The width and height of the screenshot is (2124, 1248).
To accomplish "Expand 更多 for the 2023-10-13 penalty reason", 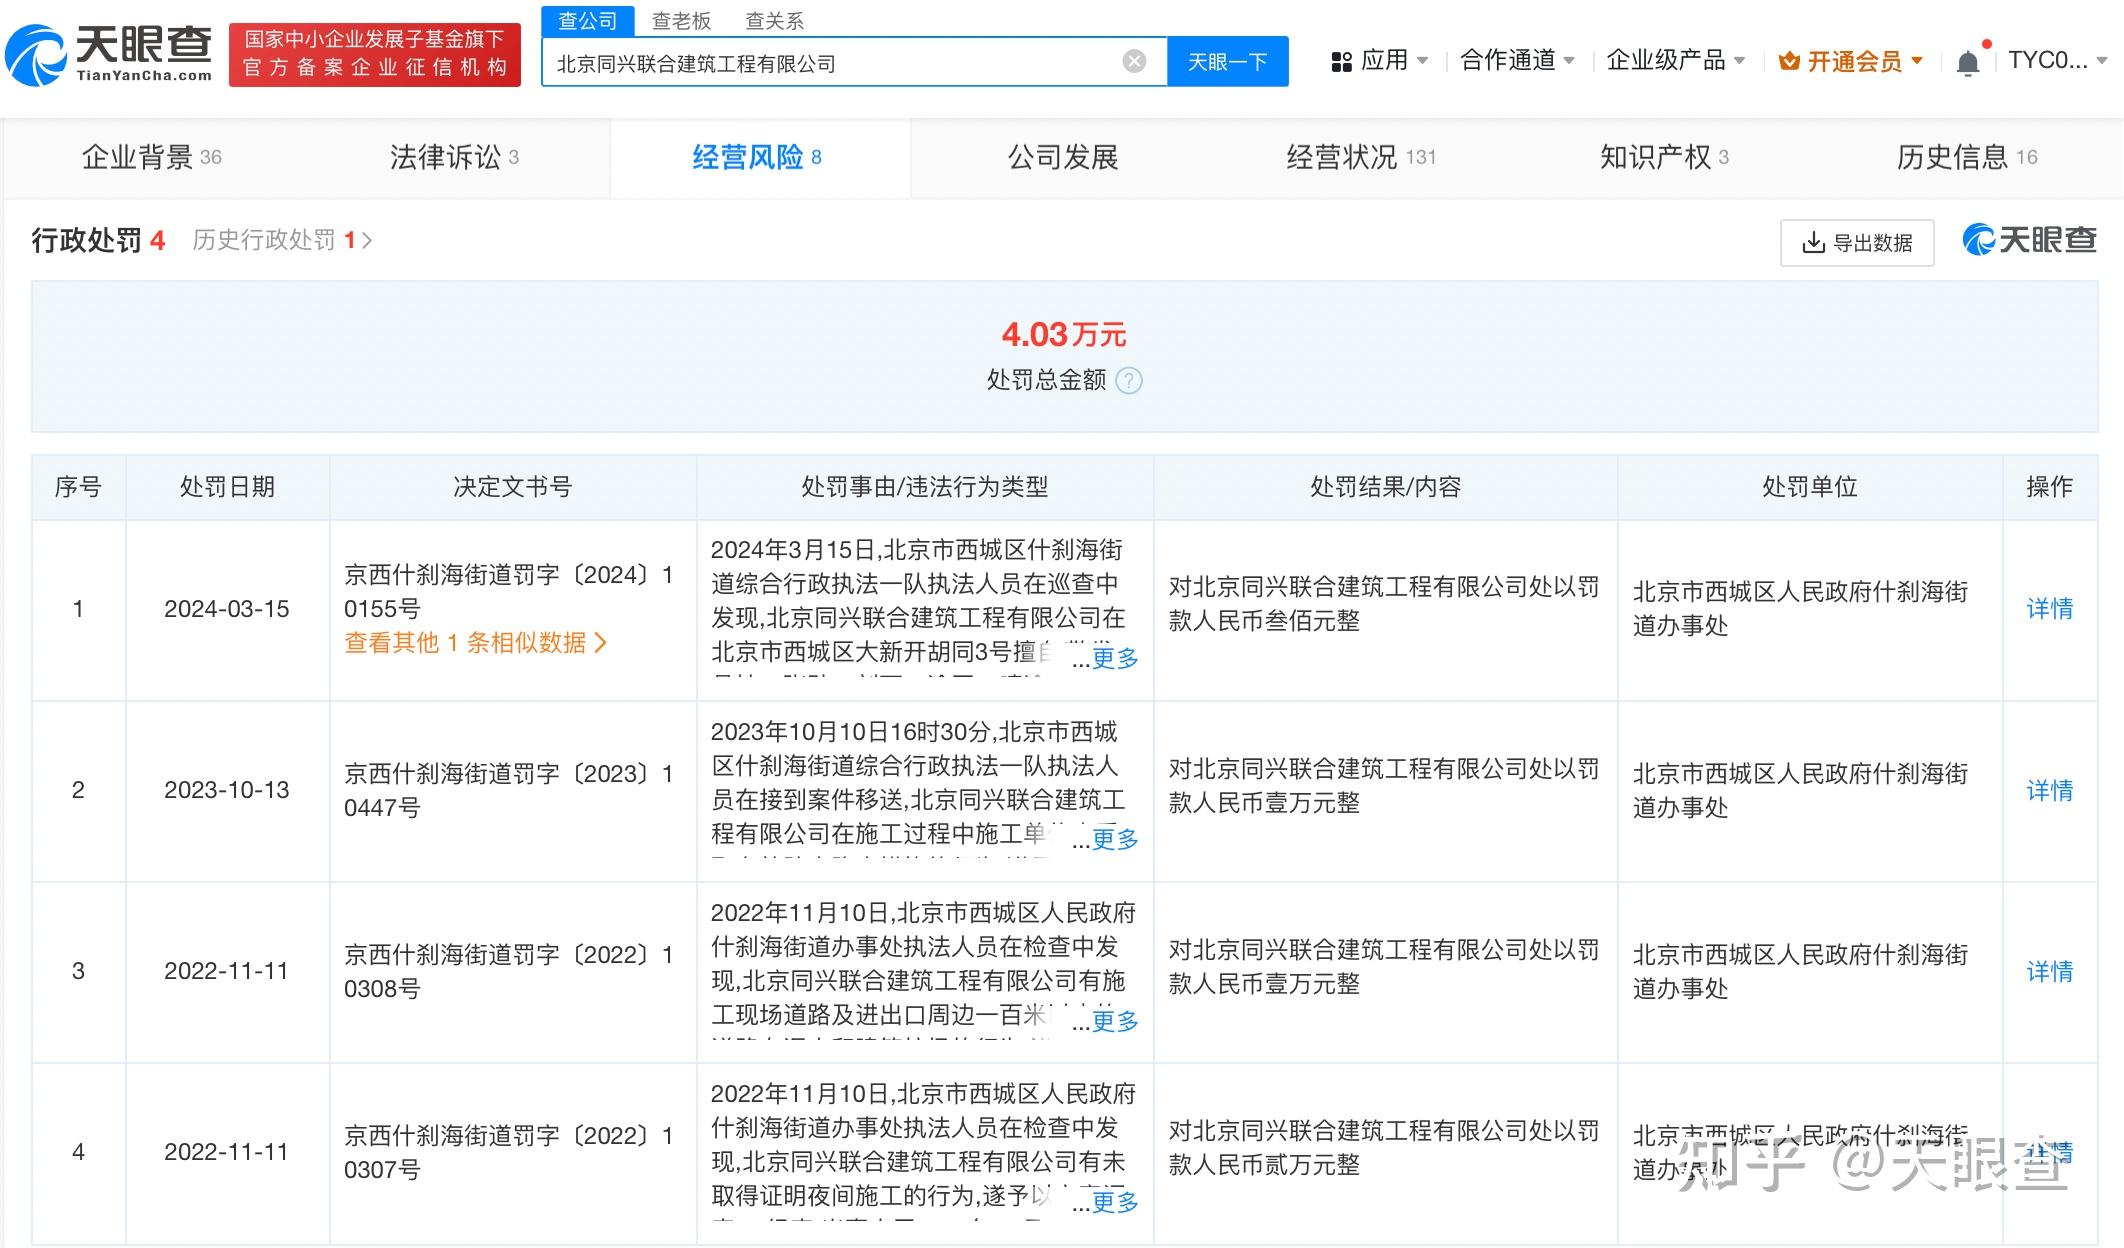I will pos(1115,838).
